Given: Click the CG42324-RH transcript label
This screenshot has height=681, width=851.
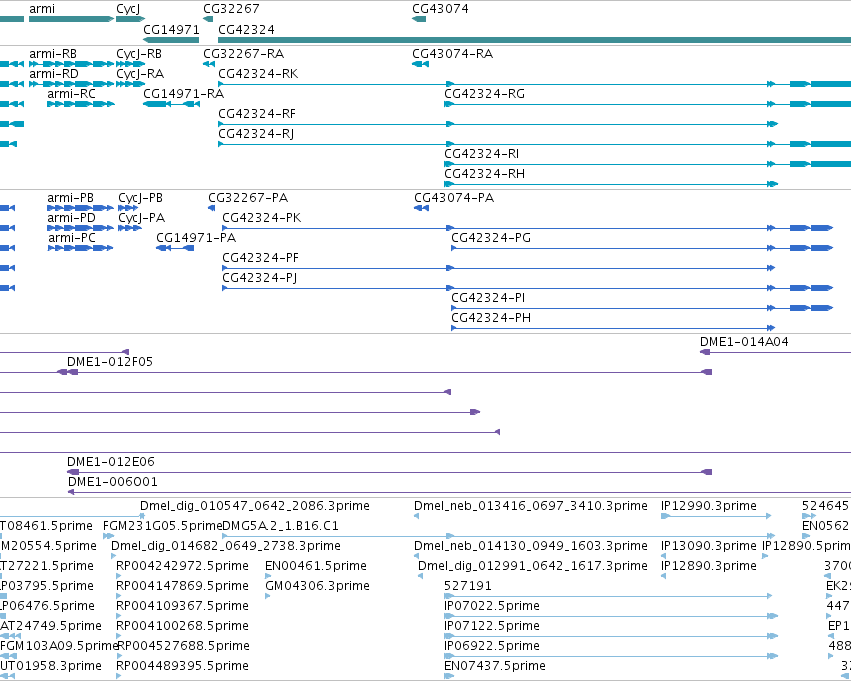Looking at the screenshot, I should pos(485,174).
